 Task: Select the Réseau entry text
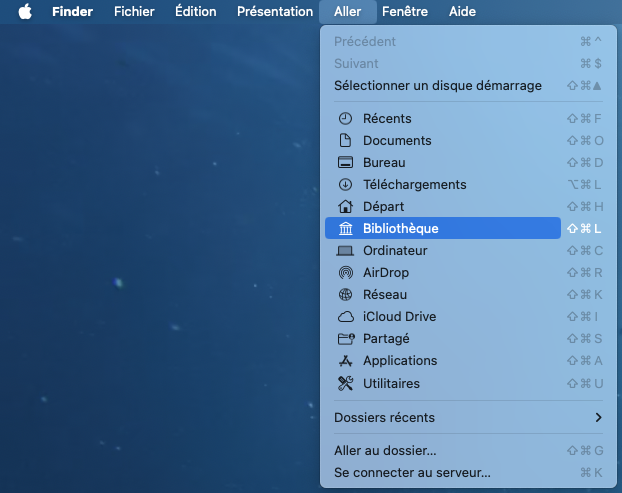click(x=385, y=295)
